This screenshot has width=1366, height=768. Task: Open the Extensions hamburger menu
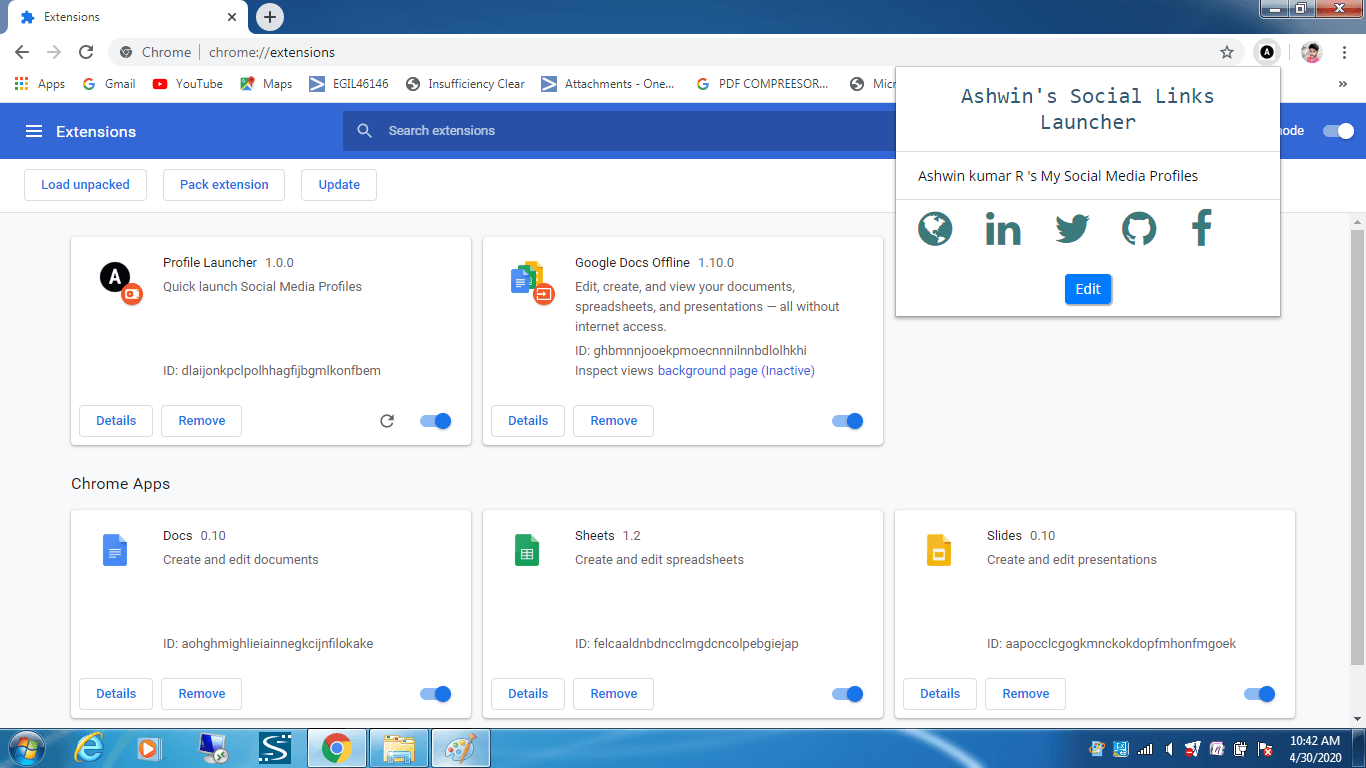(34, 131)
